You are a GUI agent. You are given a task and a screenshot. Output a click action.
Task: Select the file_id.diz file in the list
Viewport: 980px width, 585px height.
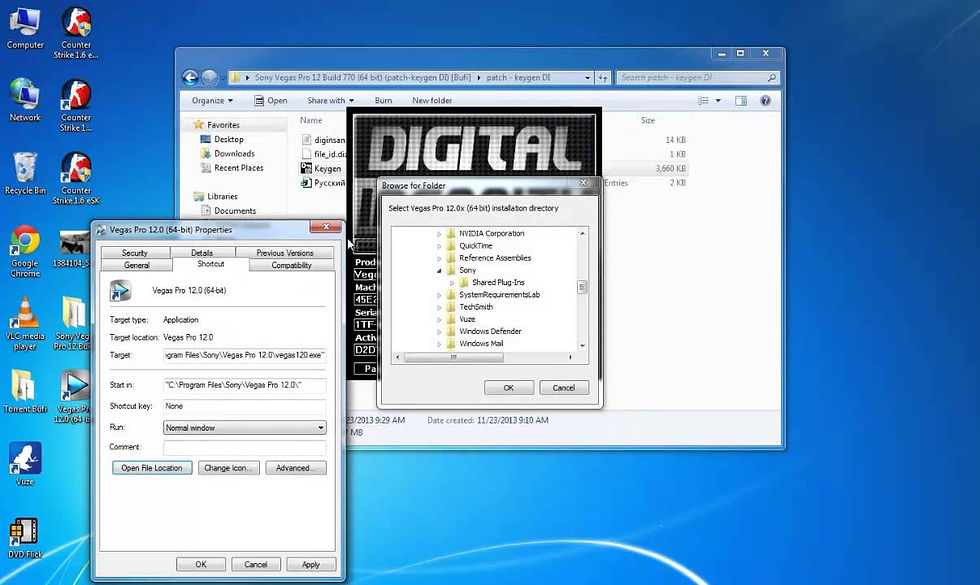point(324,154)
